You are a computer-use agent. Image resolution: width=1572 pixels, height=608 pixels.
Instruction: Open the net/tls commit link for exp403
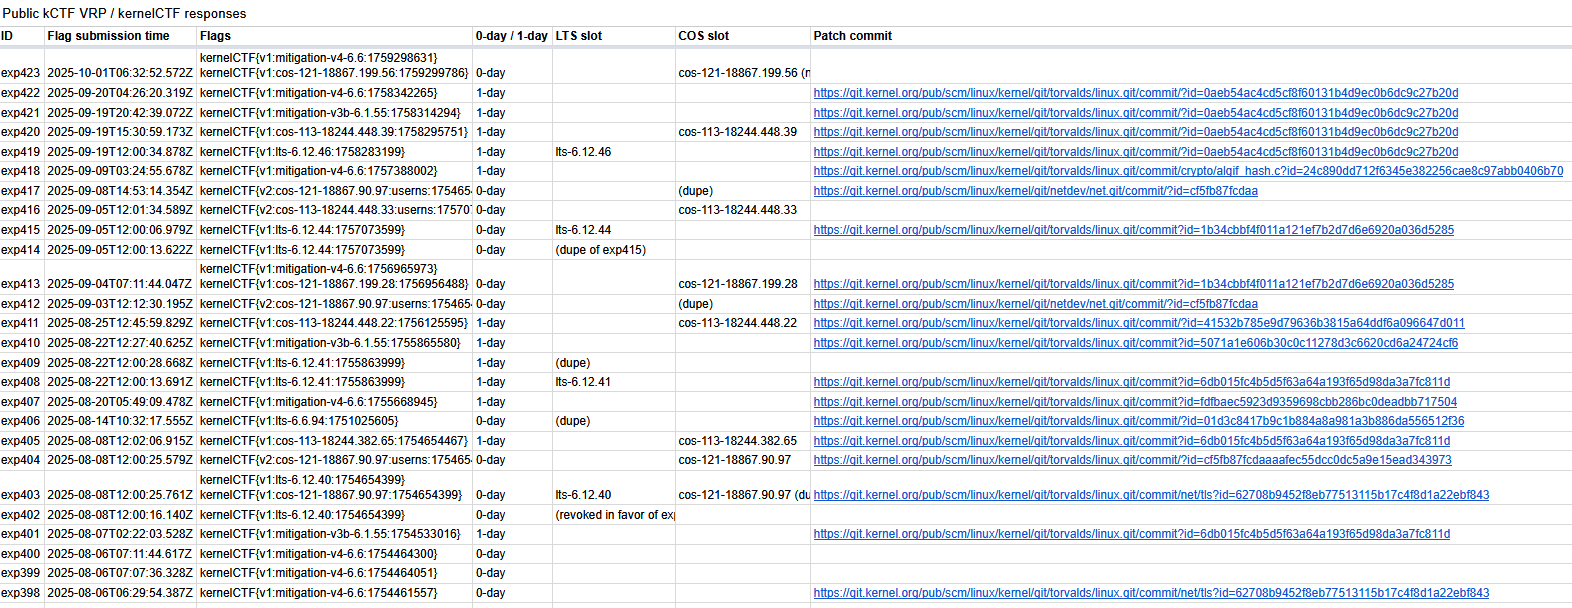[1150, 495]
